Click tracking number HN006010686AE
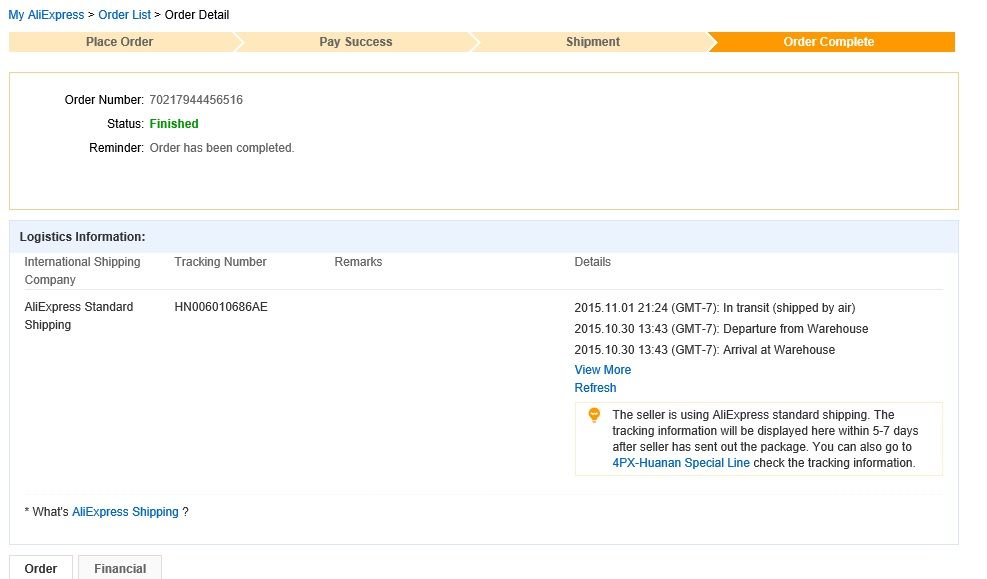Viewport: 987px width, 579px height. 221,307
